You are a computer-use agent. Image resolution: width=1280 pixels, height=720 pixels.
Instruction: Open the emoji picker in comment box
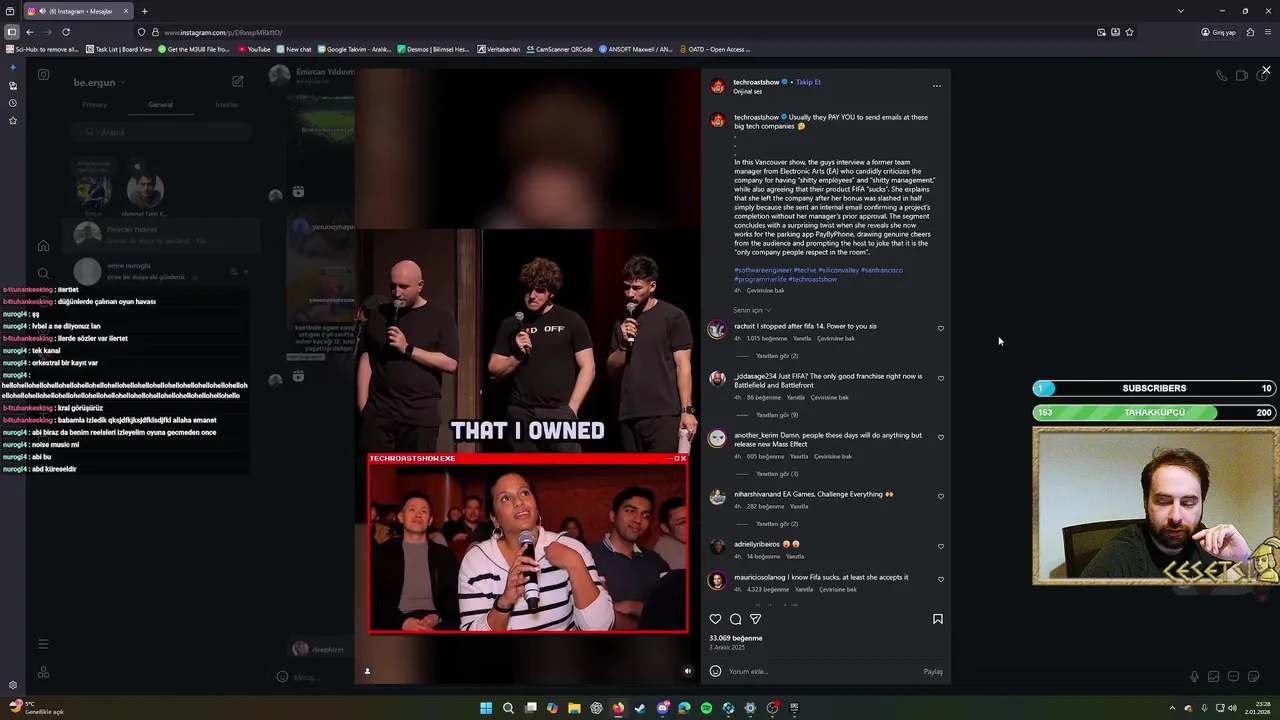click(715, 671)
